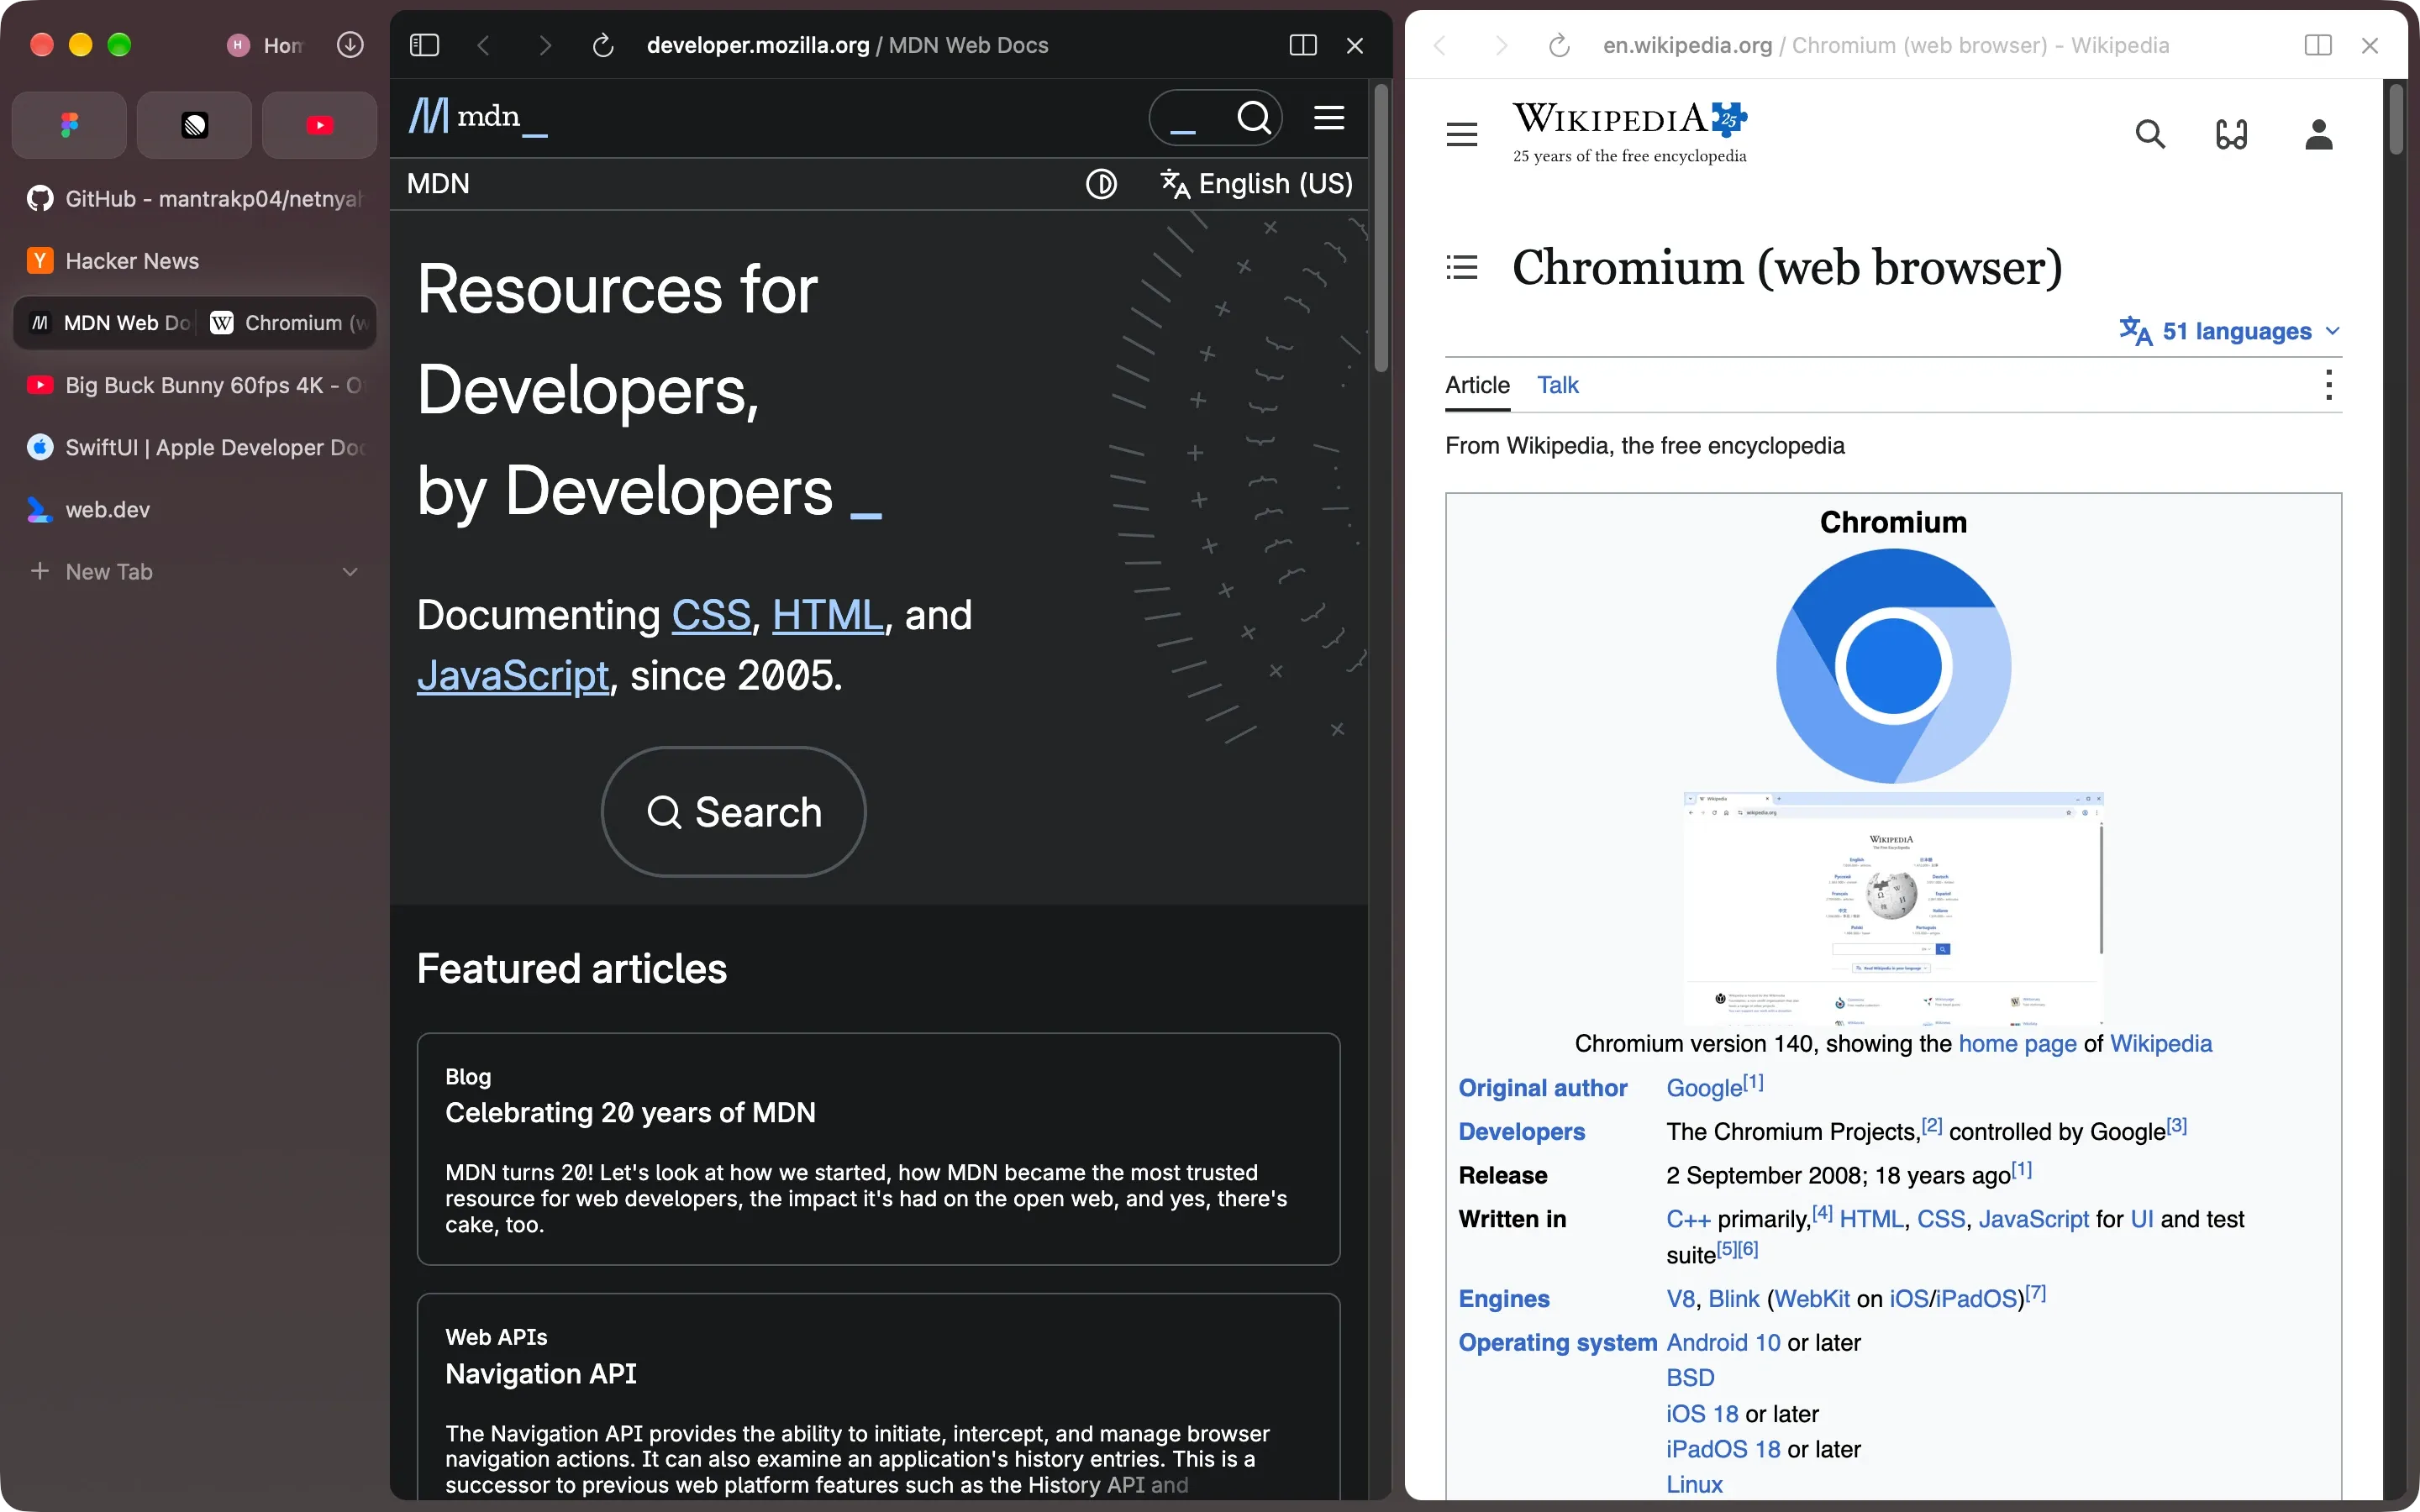Open the article more-options vertical dots
The width and height of the screenshot is (2420, 1512).
click(x=2329, y=385)
